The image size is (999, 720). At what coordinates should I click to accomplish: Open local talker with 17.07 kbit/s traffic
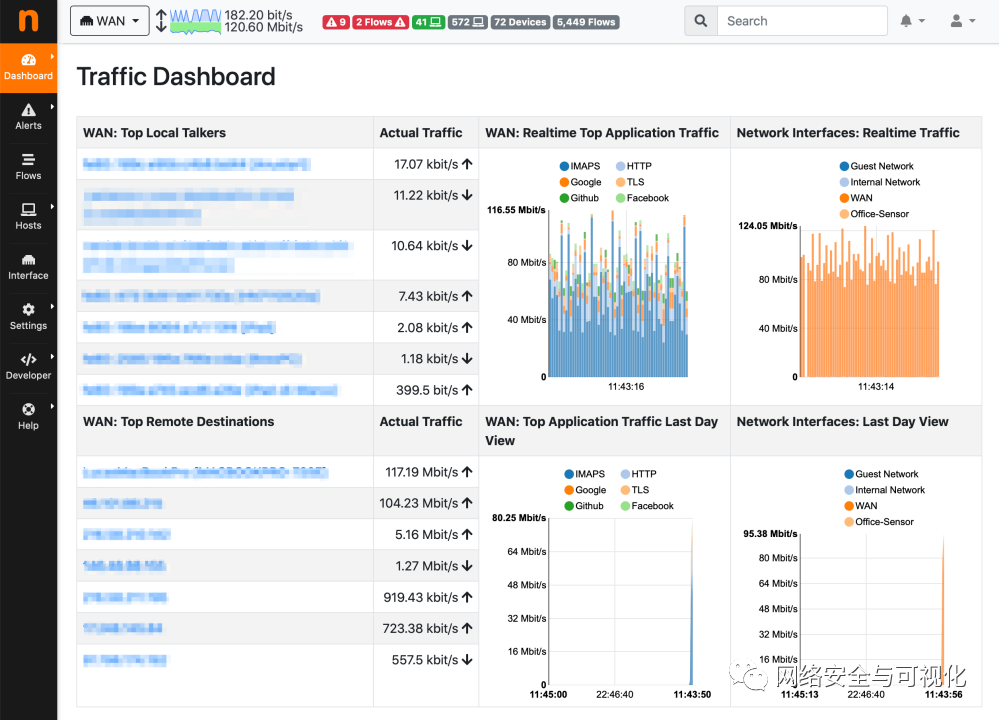pyautogui.click(x=196, y=164)
